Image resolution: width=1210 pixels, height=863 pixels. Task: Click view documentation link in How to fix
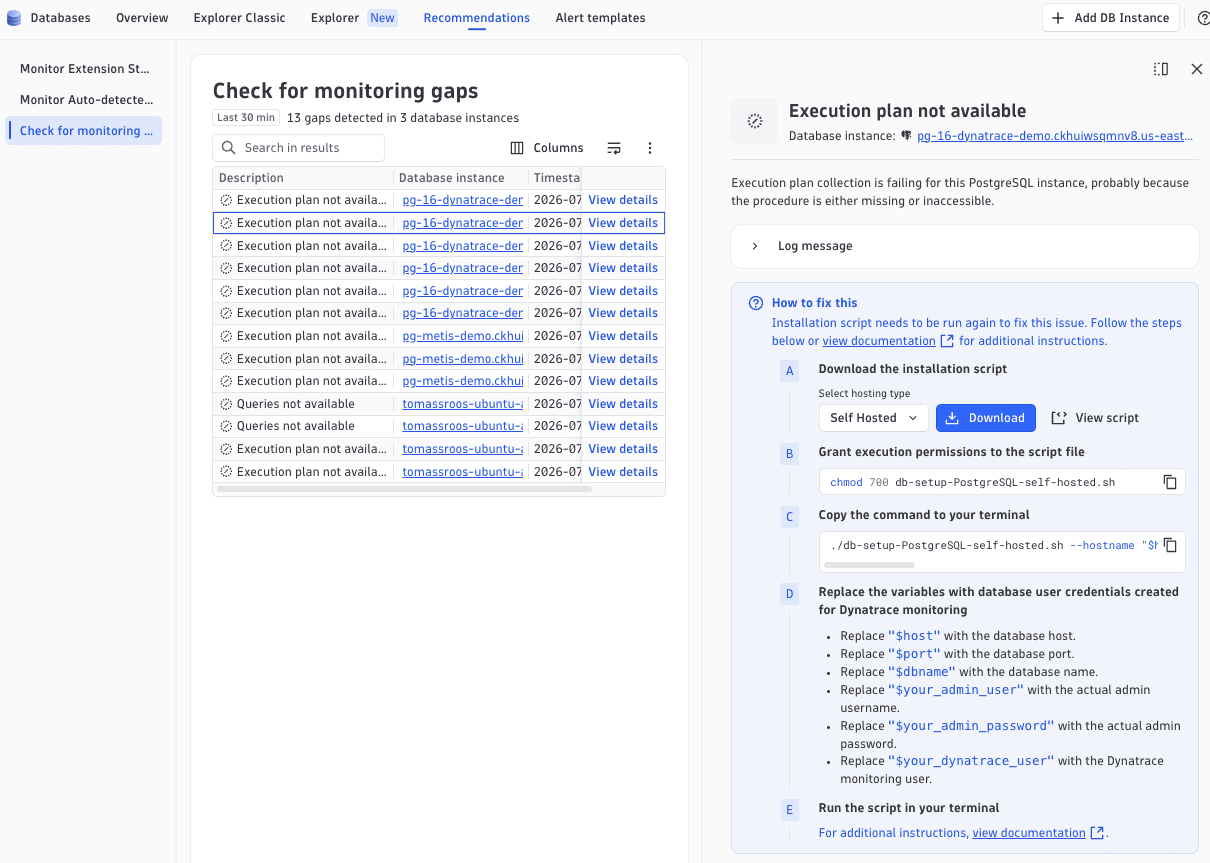pyautogui.click(x=879, y=341)
